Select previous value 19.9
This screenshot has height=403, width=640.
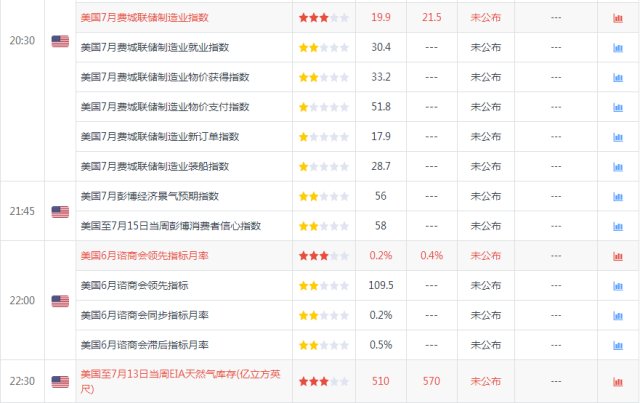click(381, 18)
